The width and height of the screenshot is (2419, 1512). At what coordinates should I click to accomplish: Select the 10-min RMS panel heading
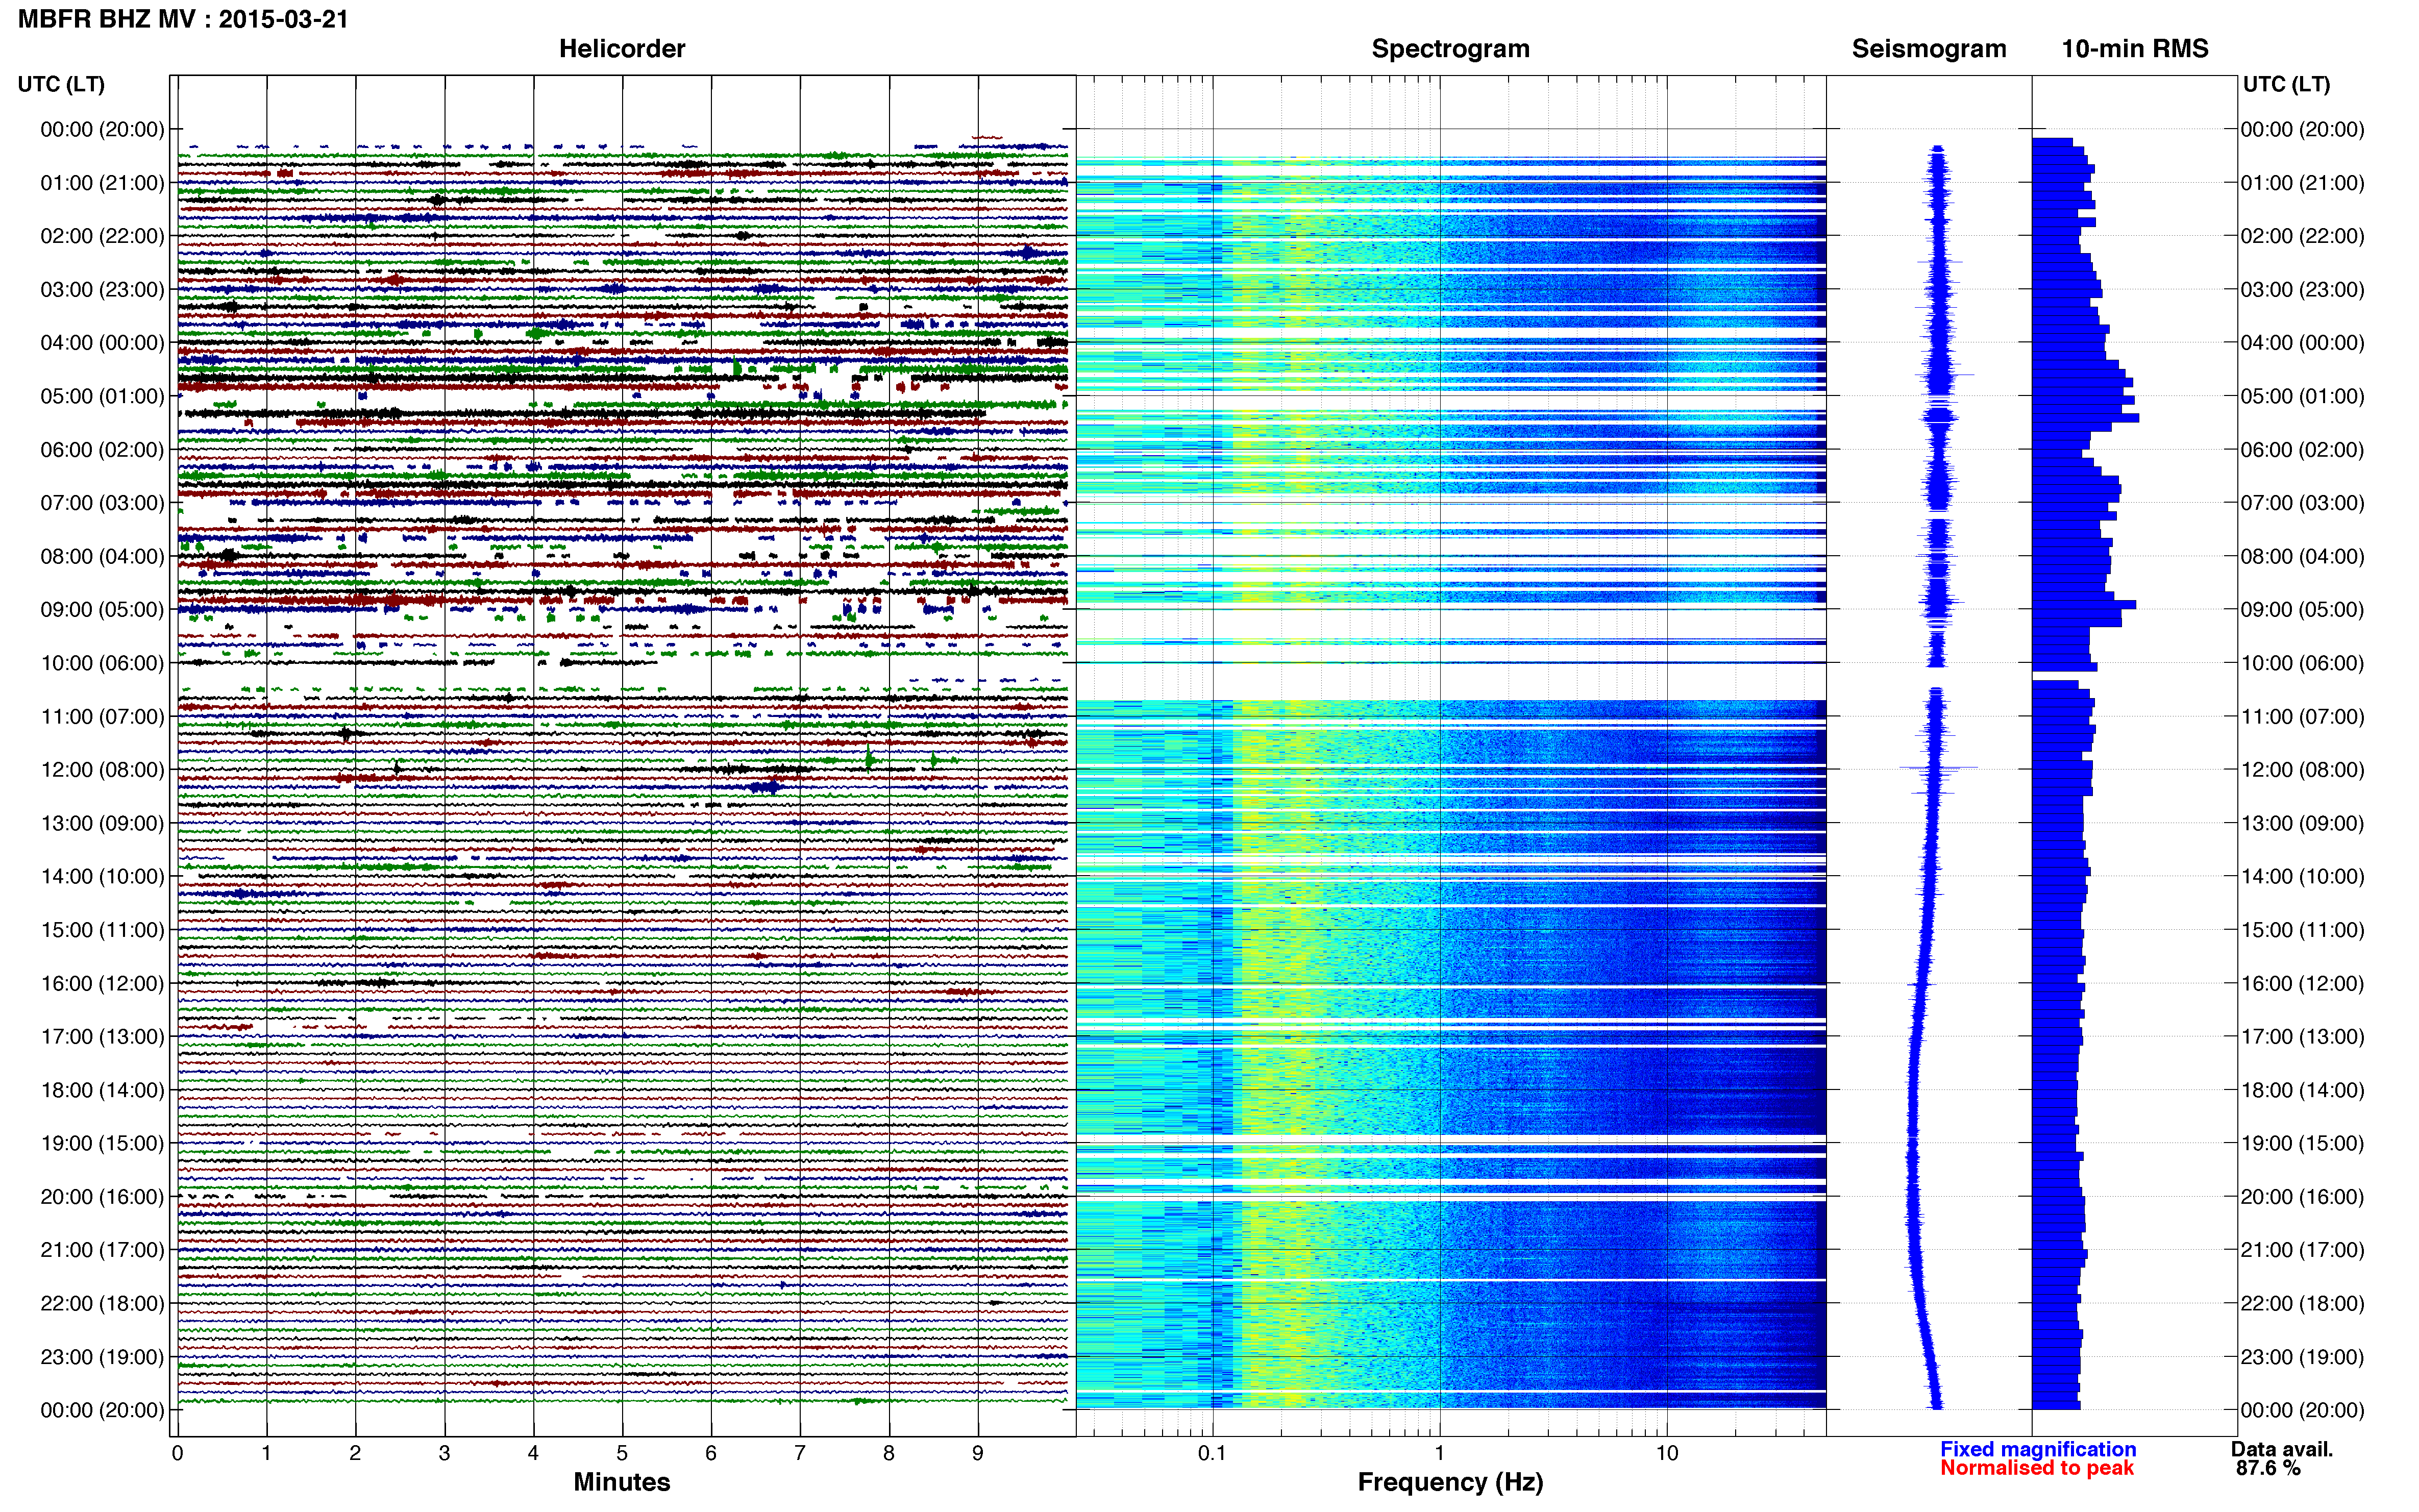2135,49
